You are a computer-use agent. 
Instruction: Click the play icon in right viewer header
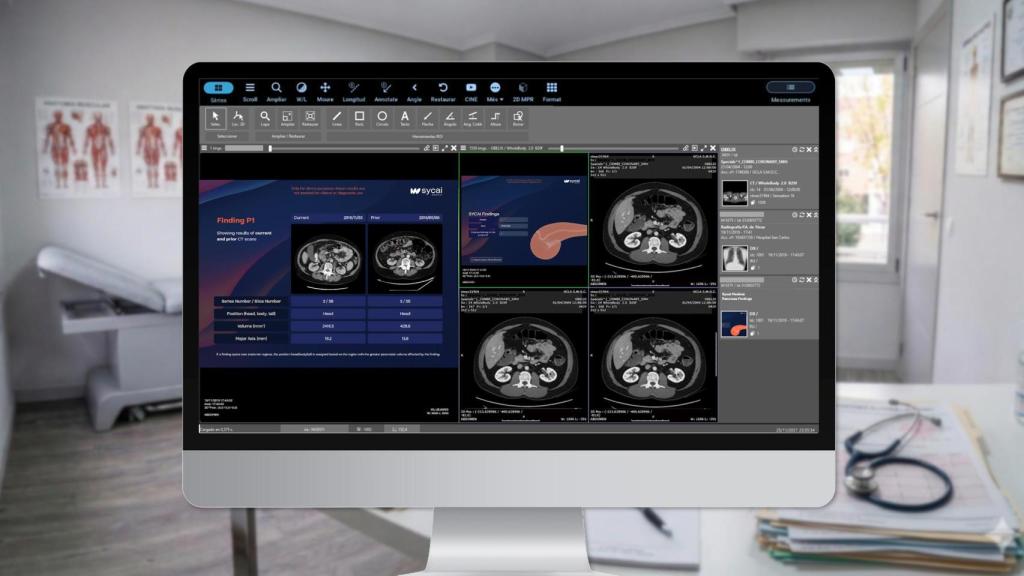(695, 148)
